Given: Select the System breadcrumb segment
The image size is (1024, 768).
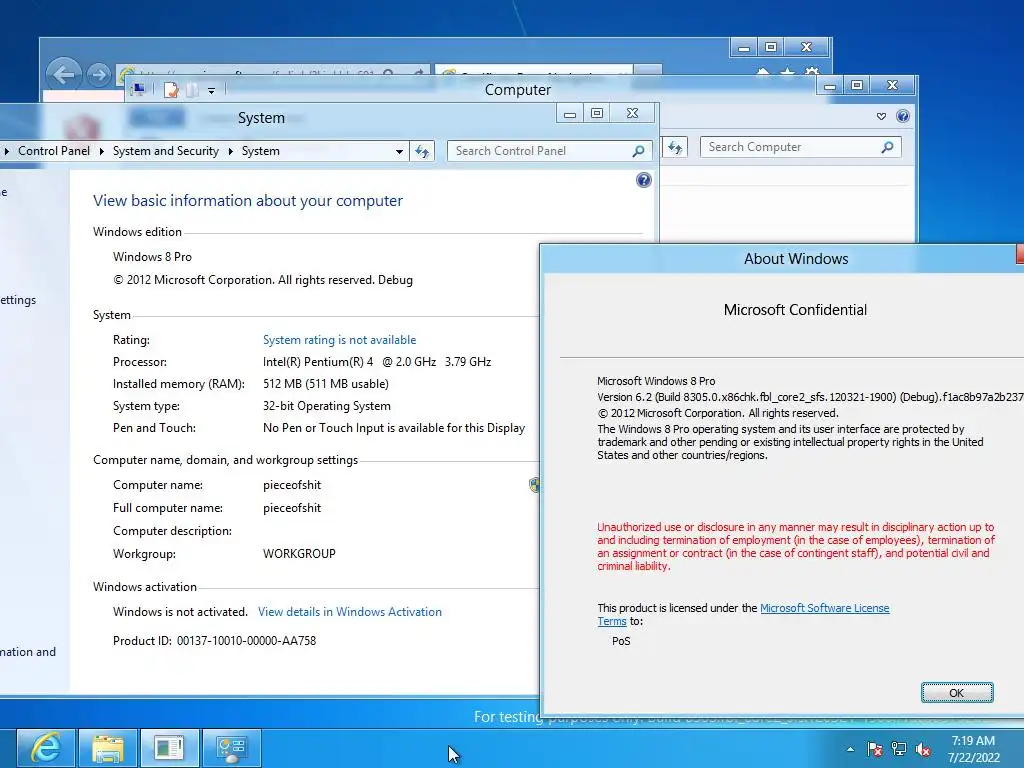Looking at the screenshot, I should 261,151.
